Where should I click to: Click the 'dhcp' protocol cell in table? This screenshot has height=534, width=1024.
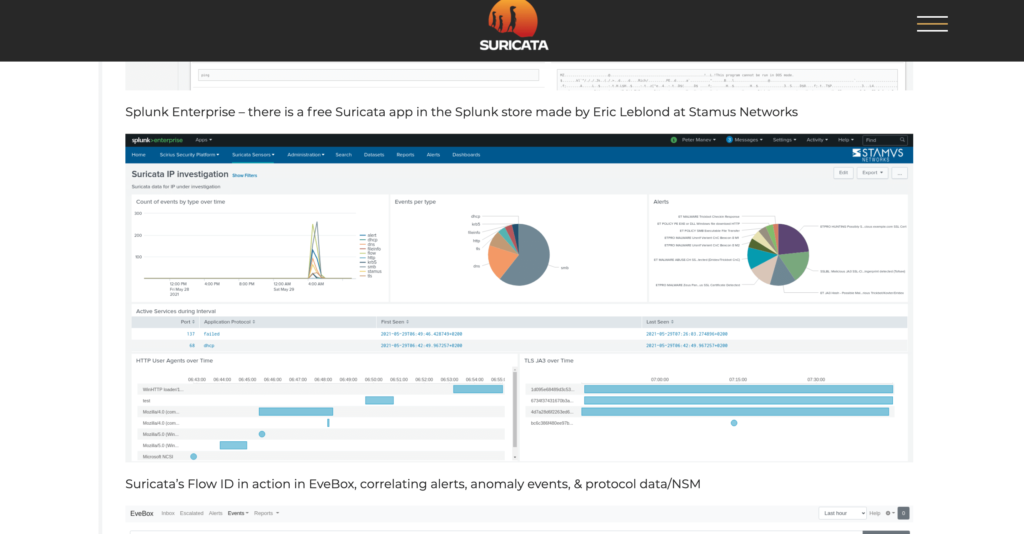tap(209, 345)
